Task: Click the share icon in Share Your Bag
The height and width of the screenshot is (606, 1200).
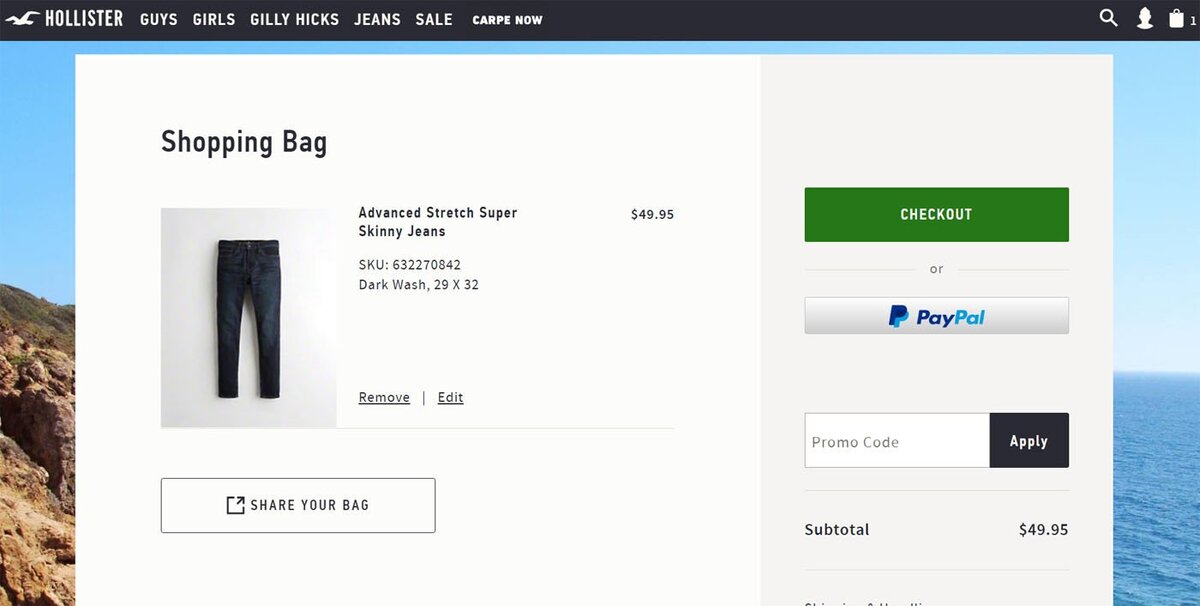Action: tap(235, 505)
